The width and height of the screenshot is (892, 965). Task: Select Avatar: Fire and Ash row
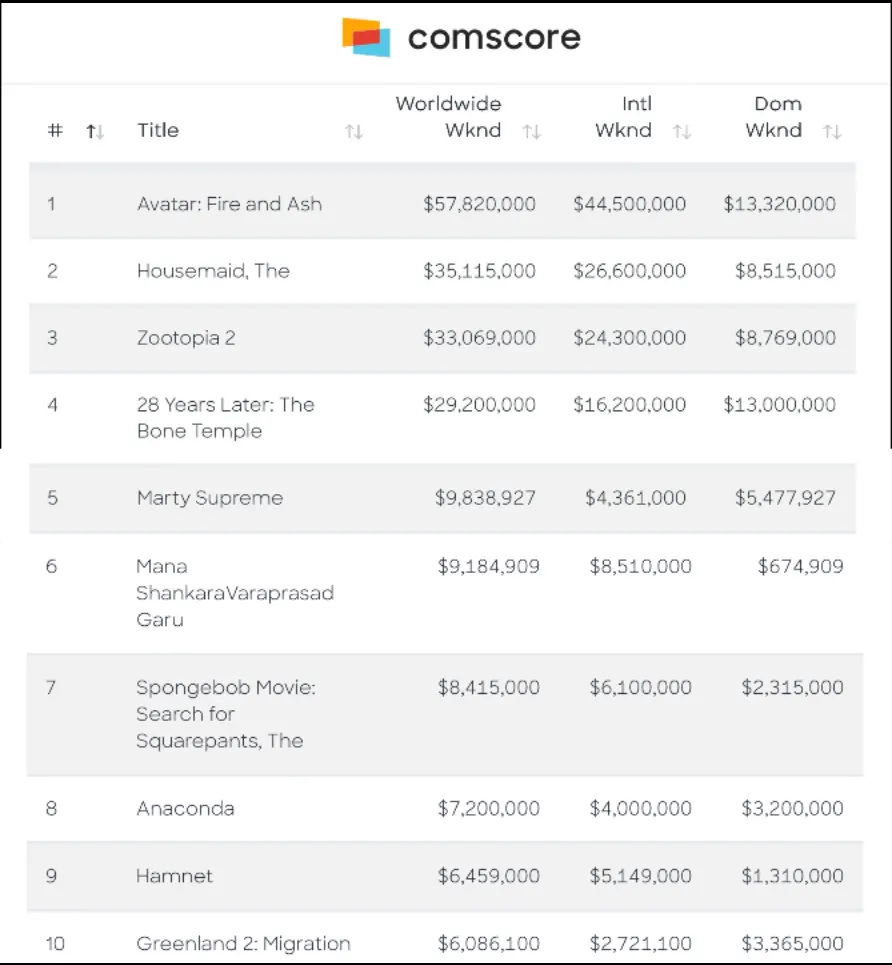(229, 204)
